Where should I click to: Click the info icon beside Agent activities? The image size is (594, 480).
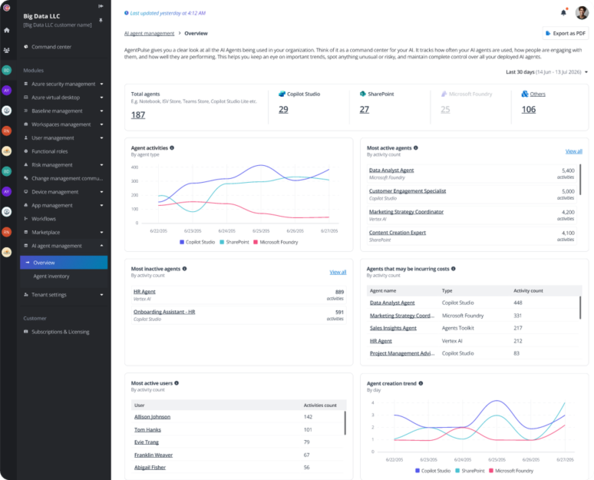coord(172,148)
